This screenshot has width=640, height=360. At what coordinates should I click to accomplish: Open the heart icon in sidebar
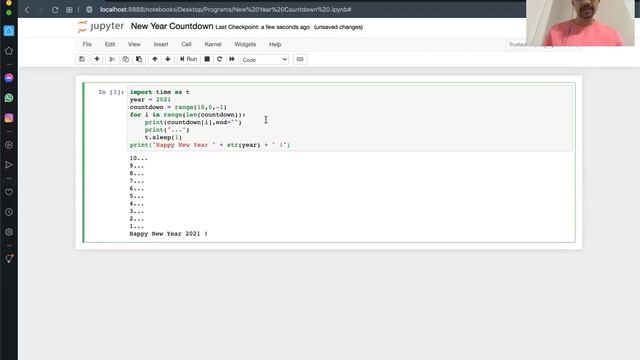[9, 192]
